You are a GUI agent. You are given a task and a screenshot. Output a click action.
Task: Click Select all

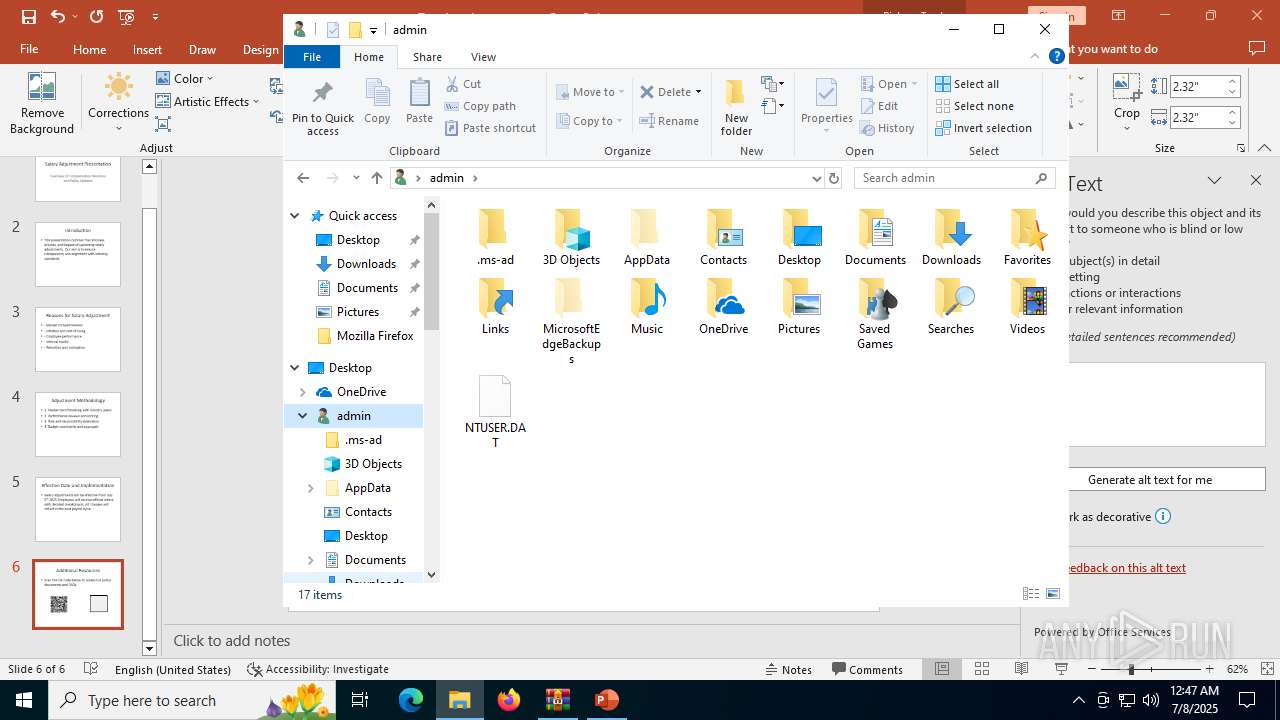click(x=967, y=84)
